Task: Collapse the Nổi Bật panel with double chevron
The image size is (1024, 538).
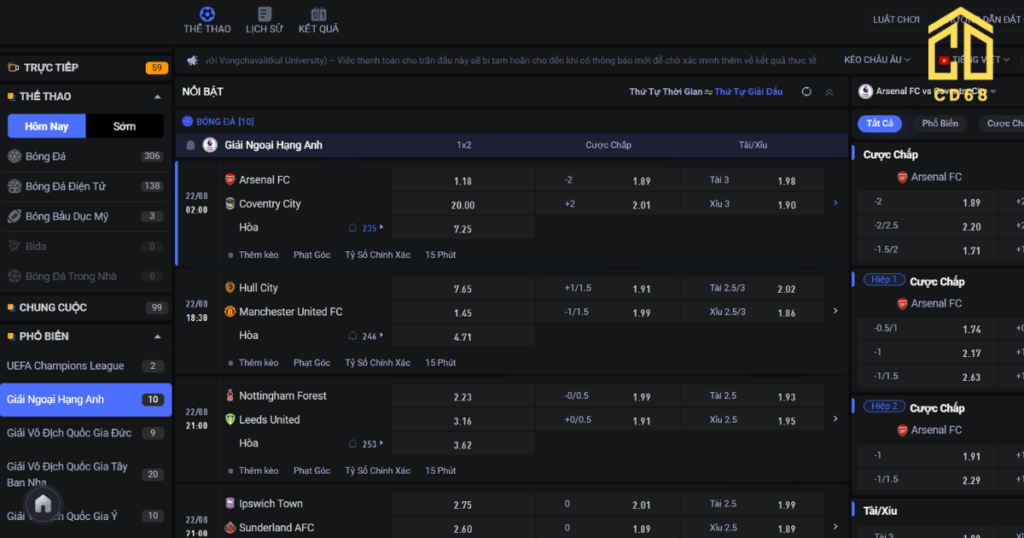Action: pos(829,92)
